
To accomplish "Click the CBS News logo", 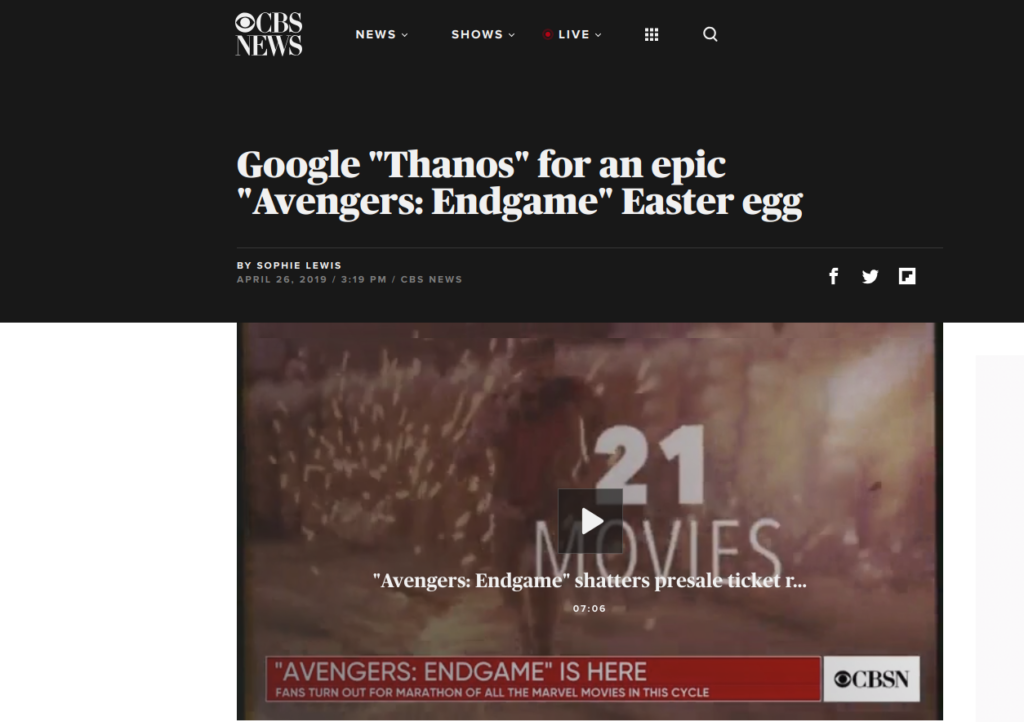I will click(x=268, y=34).
